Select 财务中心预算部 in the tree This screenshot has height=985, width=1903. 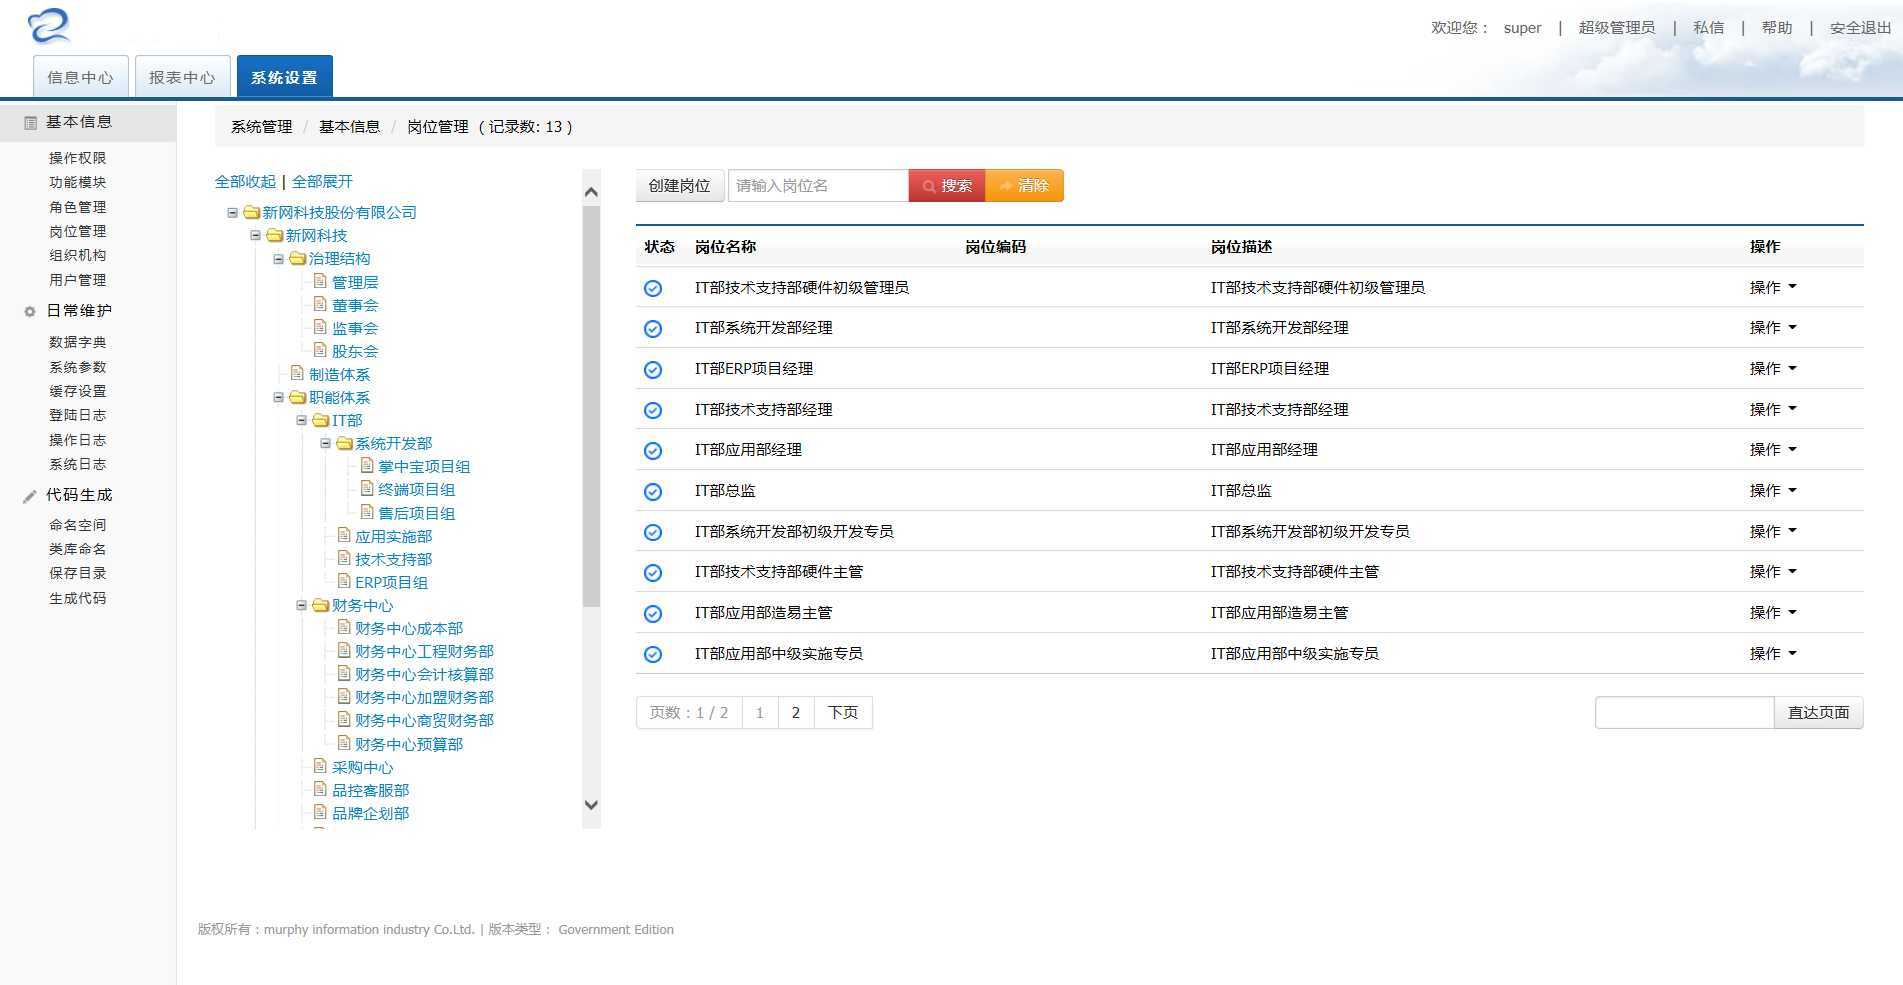click(x=408, y=744)
